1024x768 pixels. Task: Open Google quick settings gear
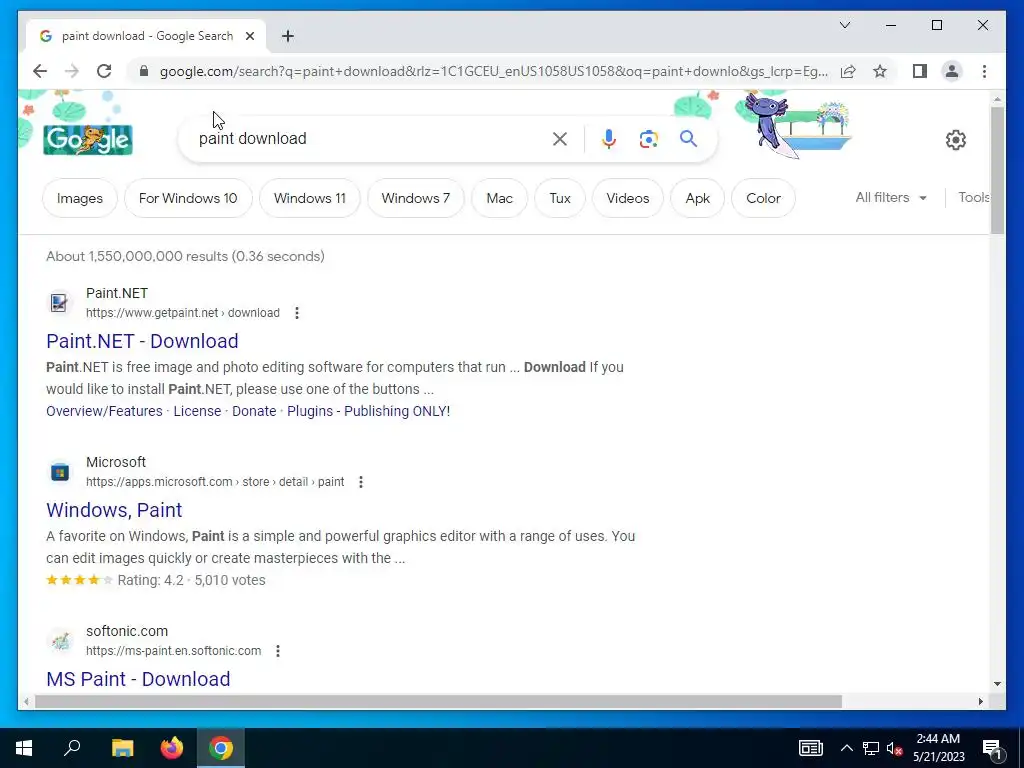(955, 140)
